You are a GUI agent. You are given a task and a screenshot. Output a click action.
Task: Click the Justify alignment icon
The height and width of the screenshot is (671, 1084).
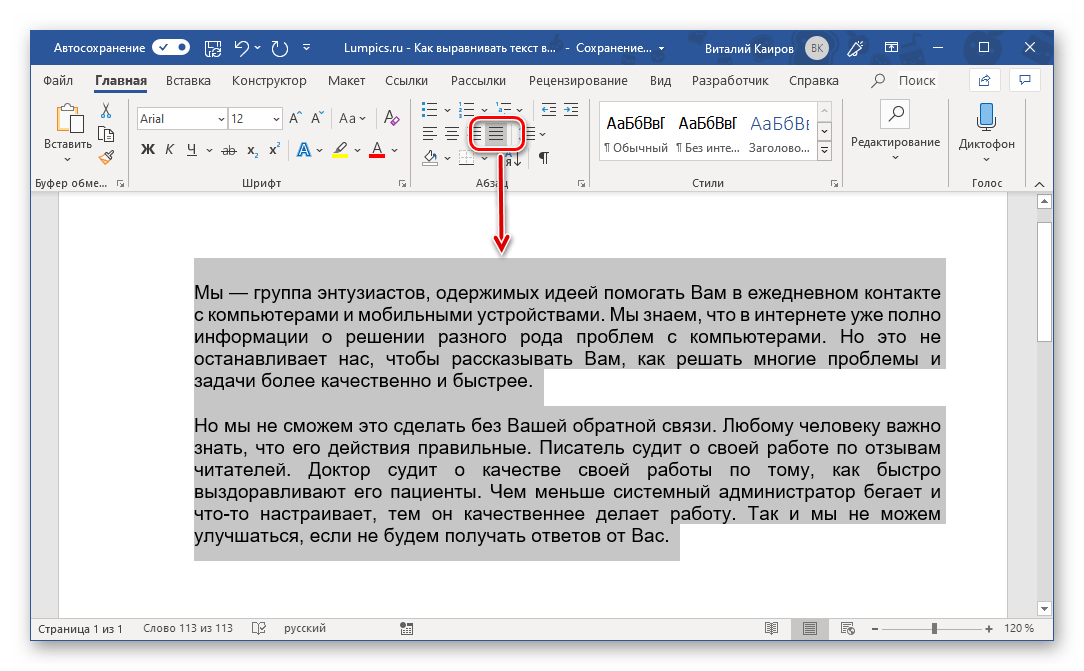pyautogui.click(x=496, y=133)
